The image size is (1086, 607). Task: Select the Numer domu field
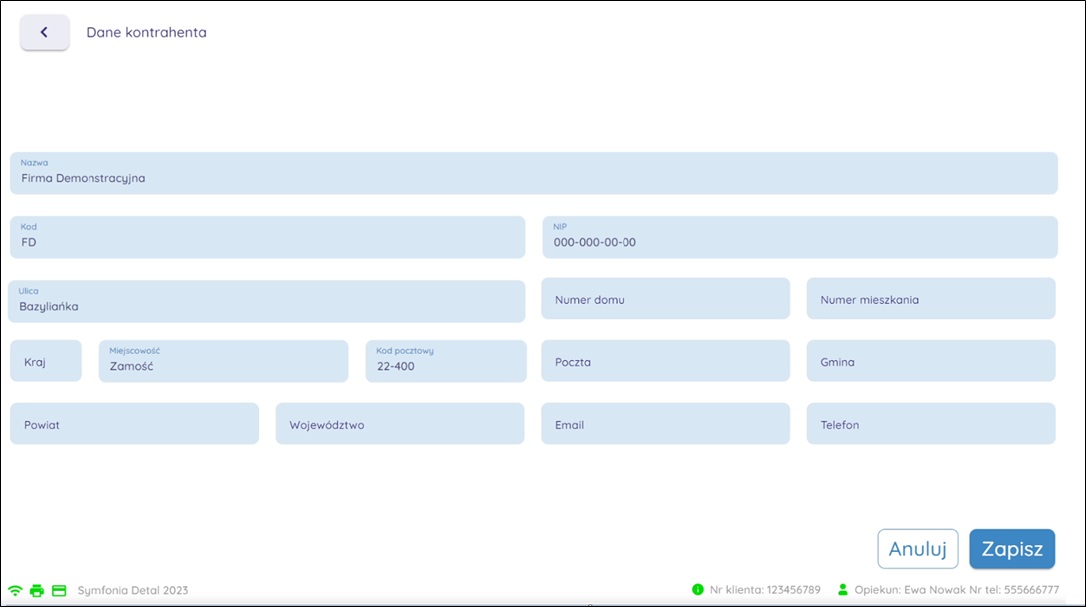pyautogui.click(x=665, y=299)
